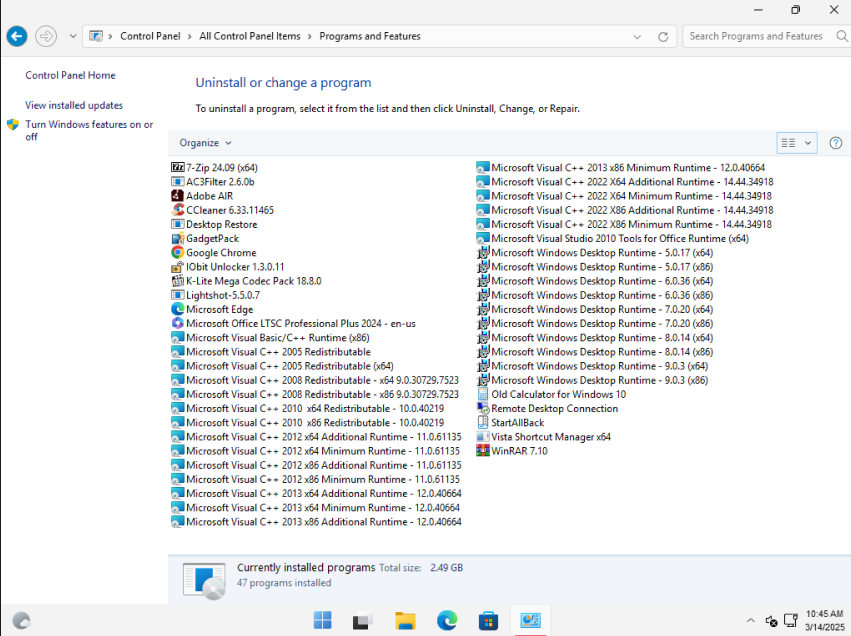Click the Lightshot-5.5.0.7 icon
Image resolution: width=851 pixels, height=636 pixels.
tap(177, 295)
